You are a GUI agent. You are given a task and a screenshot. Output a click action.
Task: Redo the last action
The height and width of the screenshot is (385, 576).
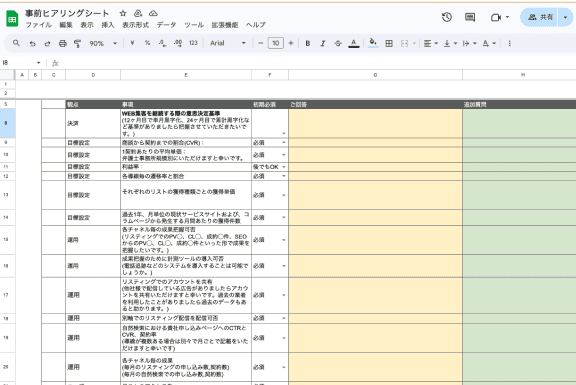click(47, 43)
